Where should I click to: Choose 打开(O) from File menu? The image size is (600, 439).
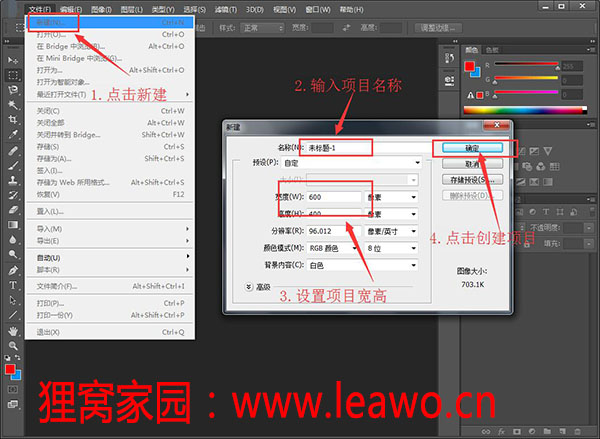click(110, 34)
